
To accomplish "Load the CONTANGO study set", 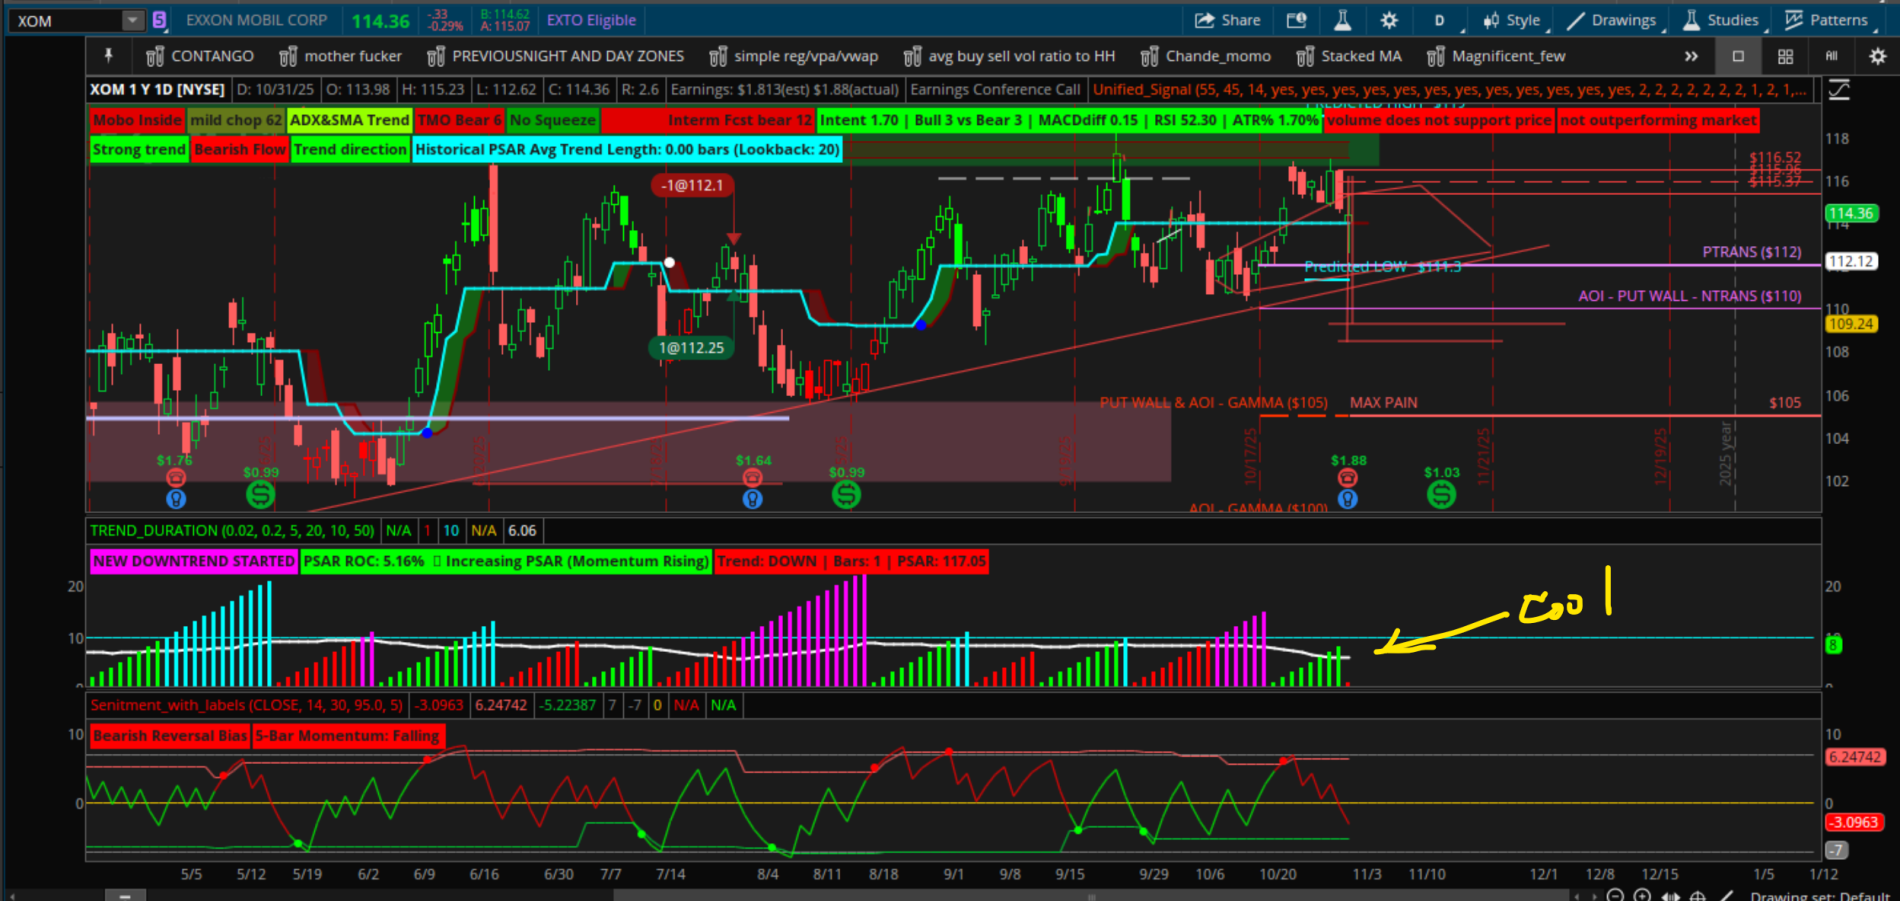I will (200, 56).
